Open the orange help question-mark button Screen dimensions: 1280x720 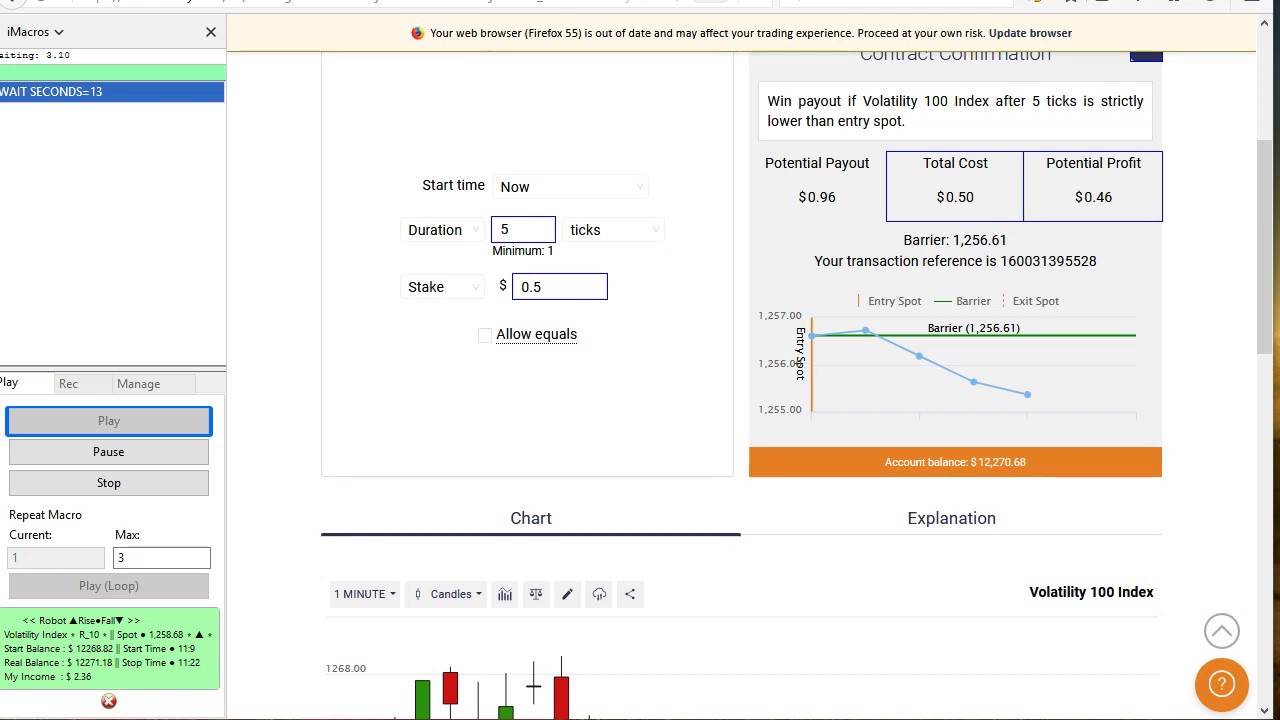click(1221, 684)
